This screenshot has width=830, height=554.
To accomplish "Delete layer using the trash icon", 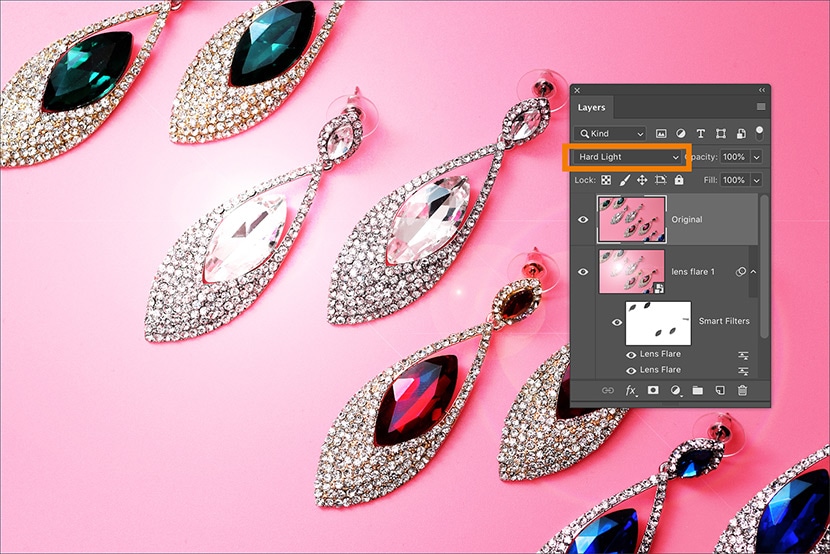I will (x=742, y=390).
